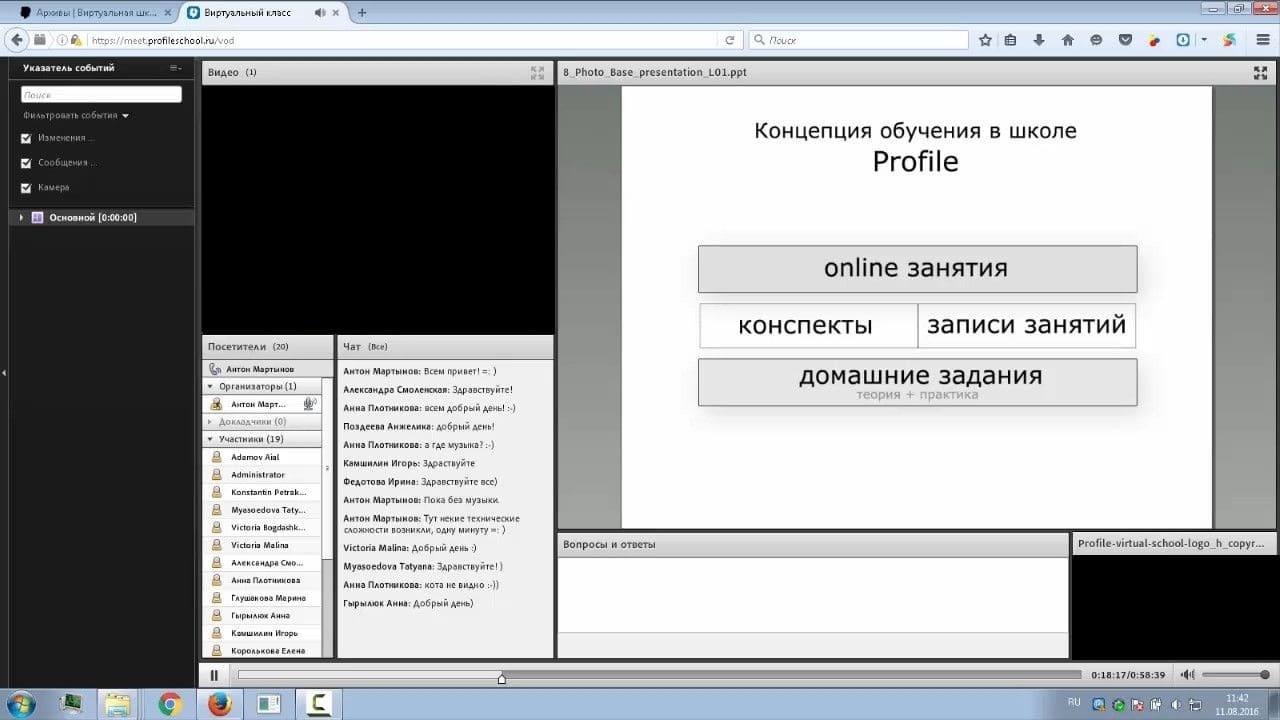The width and height of the screenshot is (1280, 720).
Task: Click the RU language indicator
Action: [1074, 702]
